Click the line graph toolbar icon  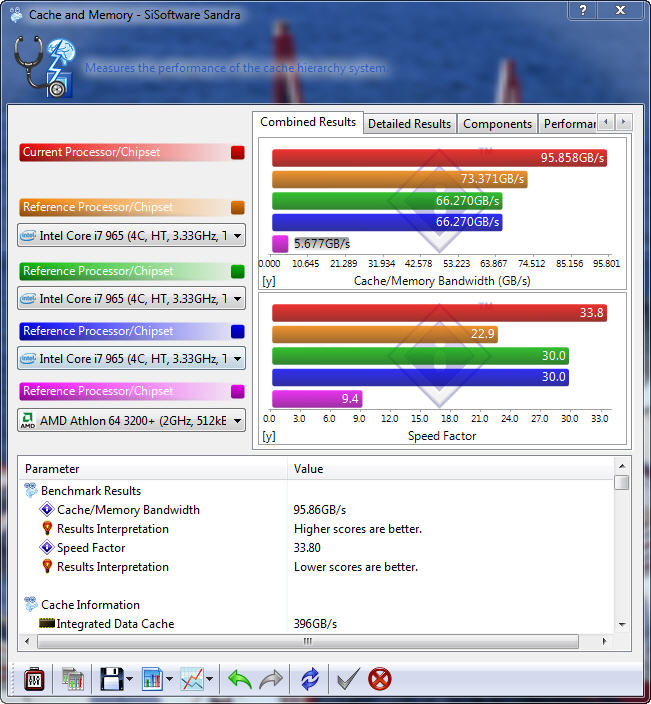pos(192,679)
